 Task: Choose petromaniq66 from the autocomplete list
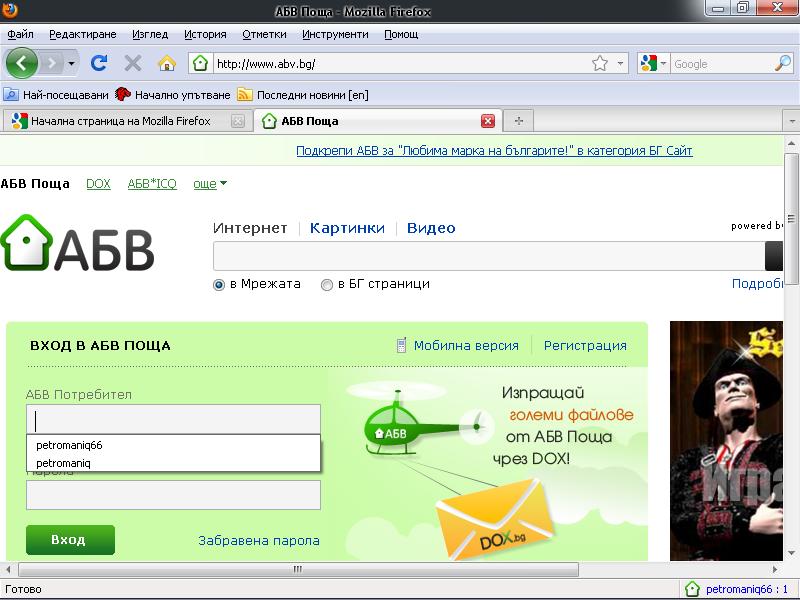pyautogui.click(x=69, y=445)
